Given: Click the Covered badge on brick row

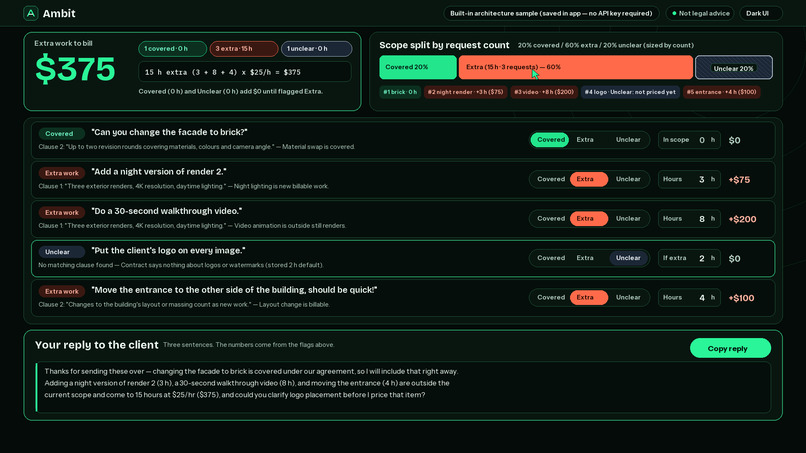Looking at the screenshot, I should click(x=61, y=134).
